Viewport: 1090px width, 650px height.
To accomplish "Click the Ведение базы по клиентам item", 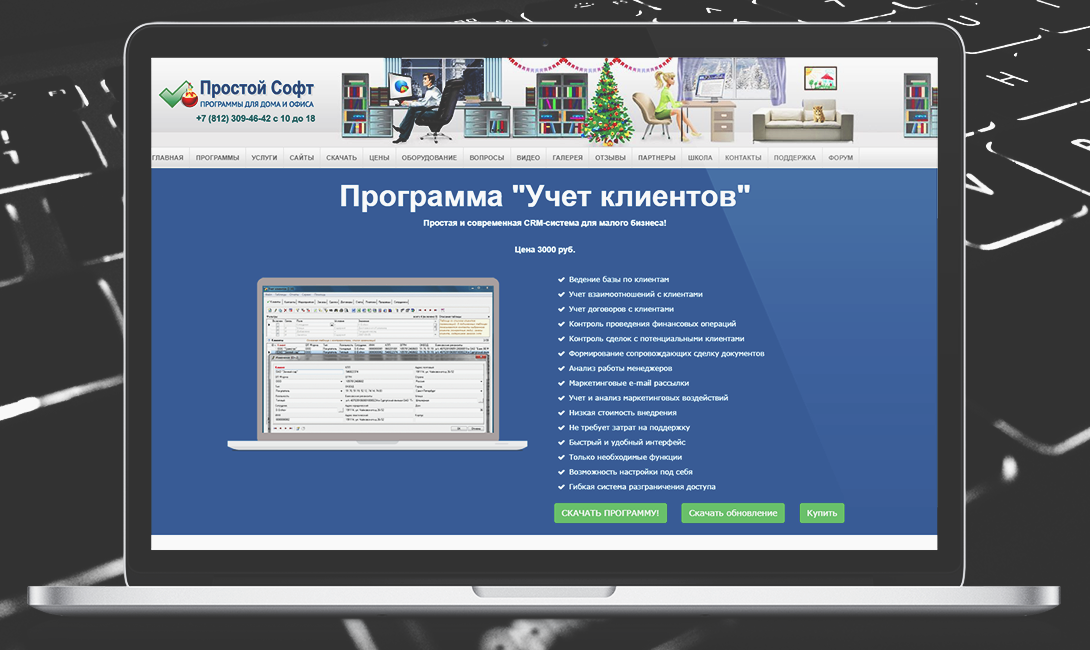I will coord(619,279).
